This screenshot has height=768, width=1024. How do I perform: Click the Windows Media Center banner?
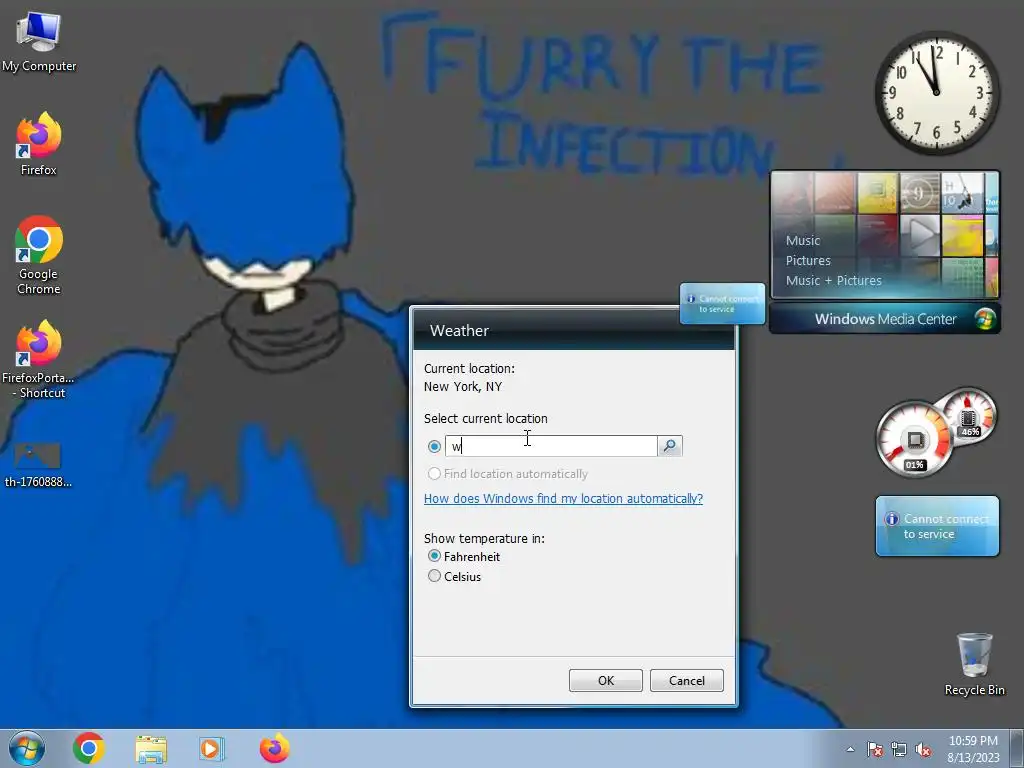[885, 319]
